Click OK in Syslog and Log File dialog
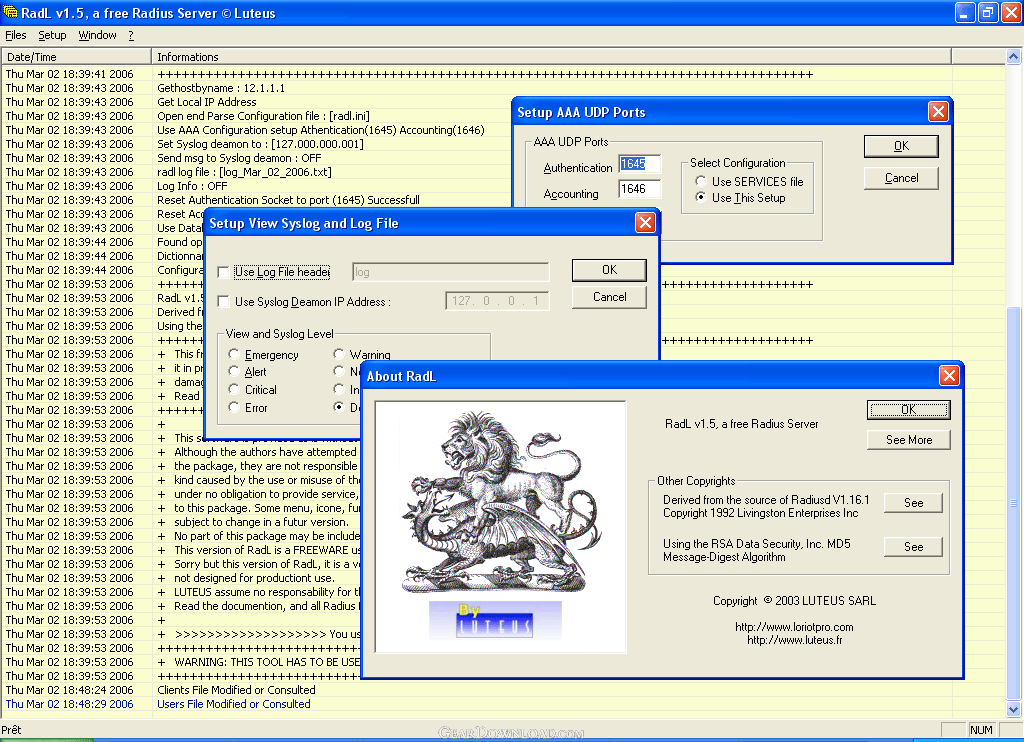The height and width of the screenshot is (742, 1024). (609, 270)
